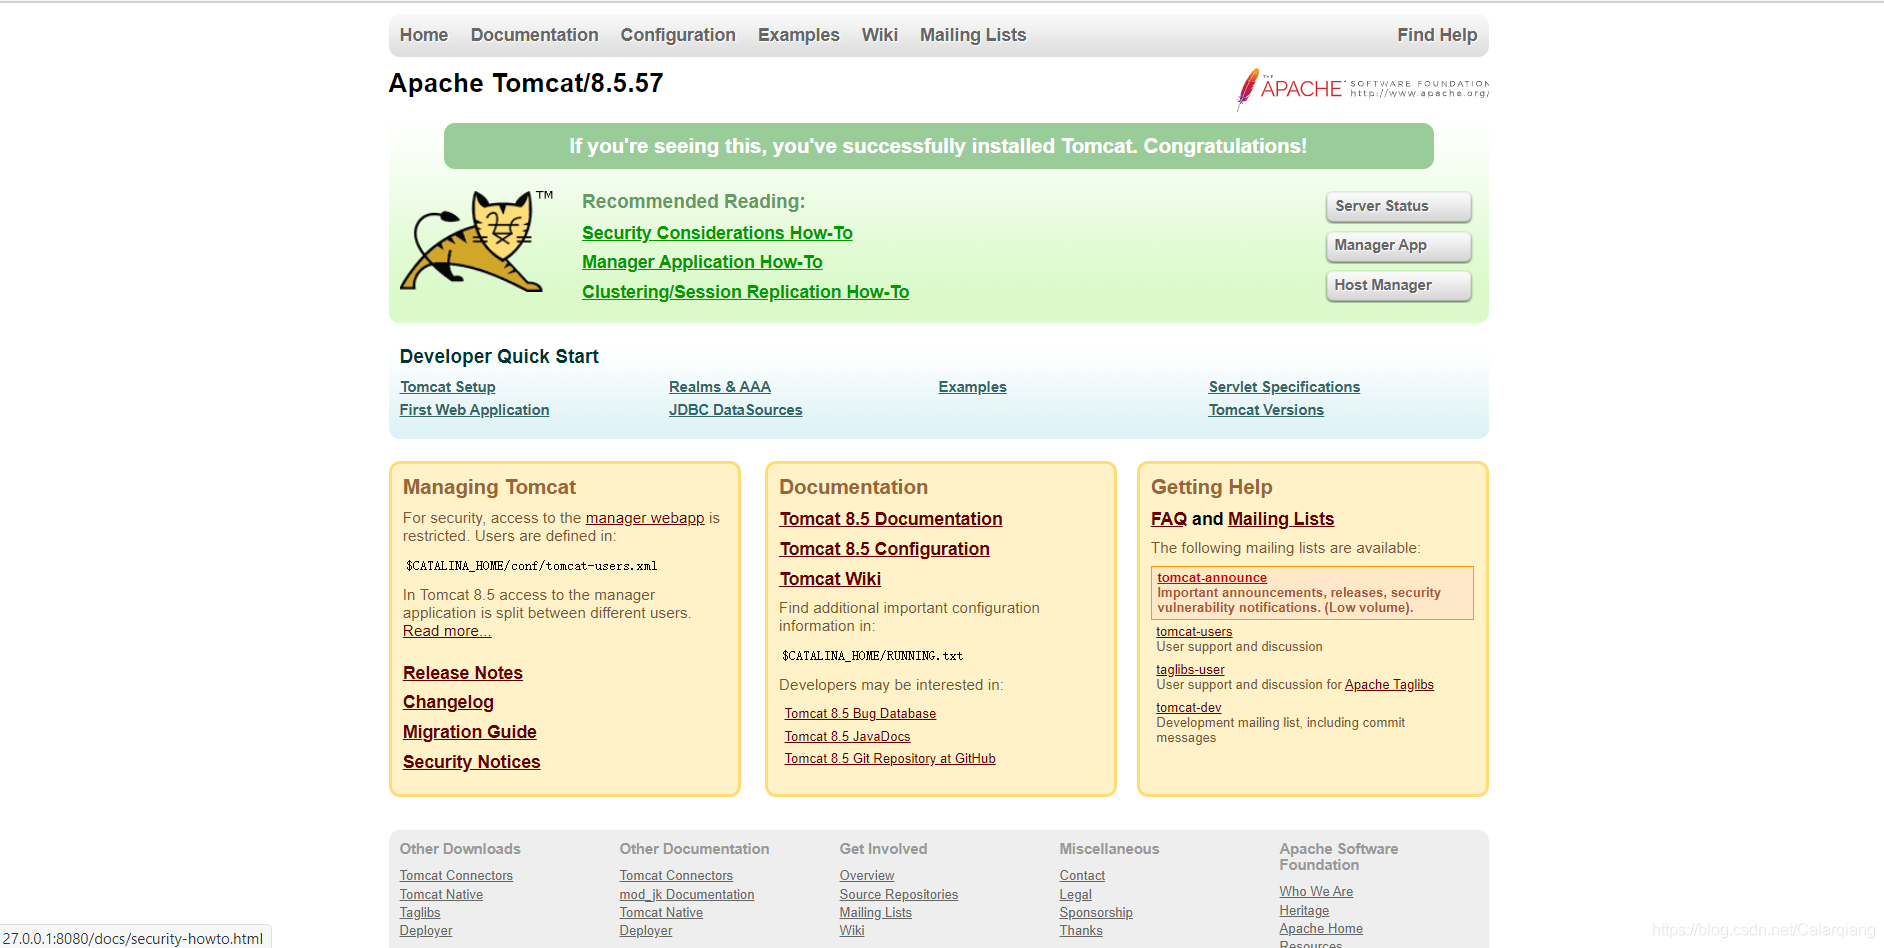Click Deployer under Other Downloads

pyautogui.click(x=426, y=931)
